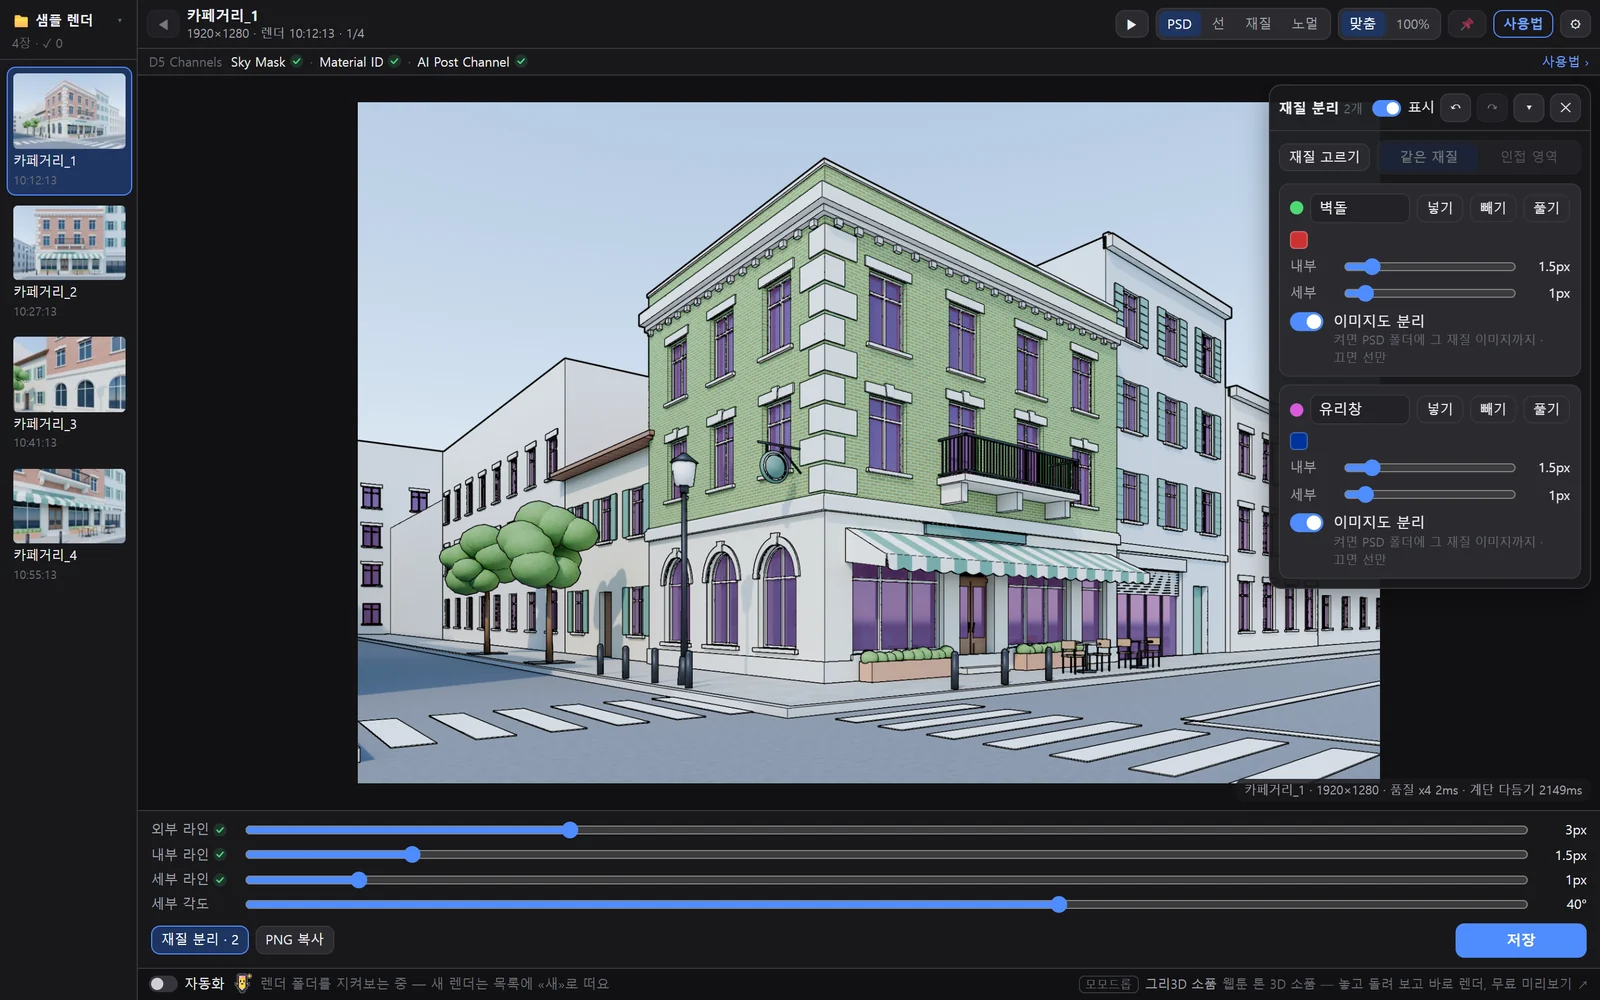Adjust the 세부 각도 slider handle
1600x1000 pixels.
[x=1059, y=905]
